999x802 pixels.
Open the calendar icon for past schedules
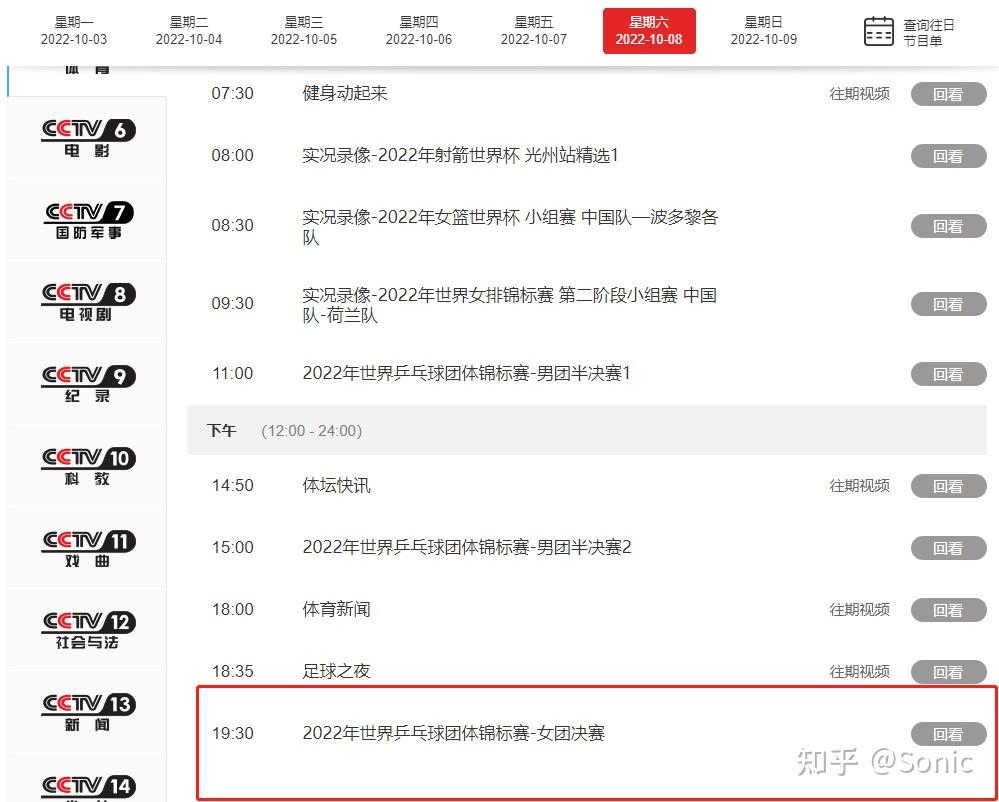tap(879, 31)
